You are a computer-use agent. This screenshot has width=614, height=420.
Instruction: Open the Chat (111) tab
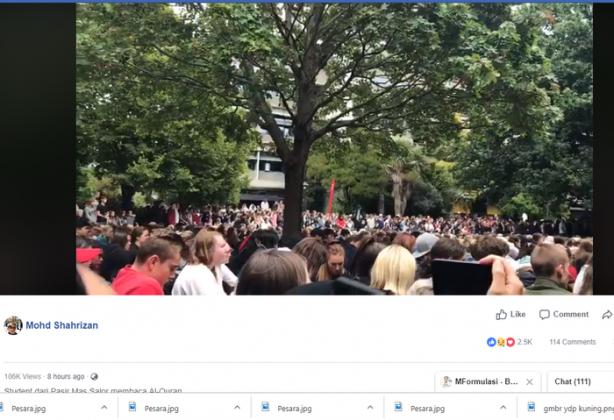pos(572,382)
